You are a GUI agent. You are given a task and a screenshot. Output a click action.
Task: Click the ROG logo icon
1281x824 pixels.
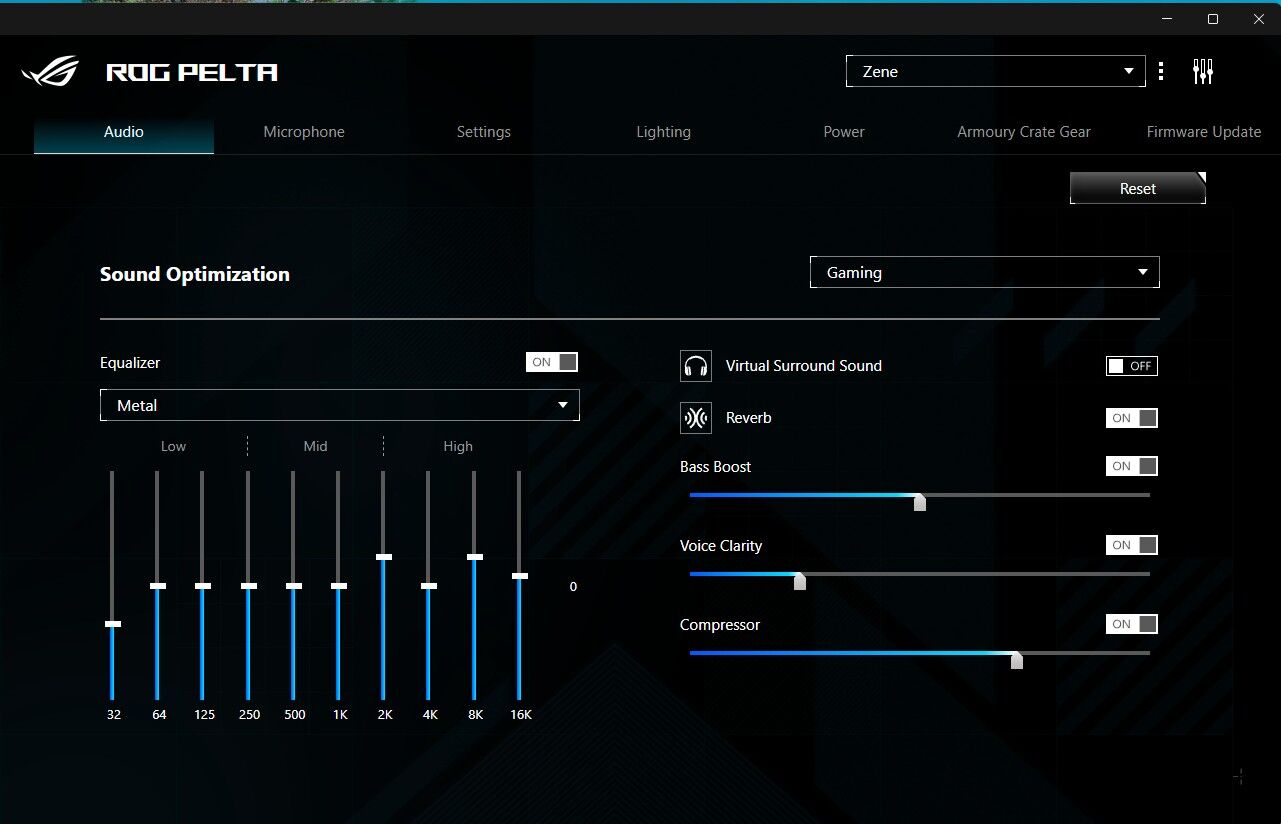click(x=50, y=71)
